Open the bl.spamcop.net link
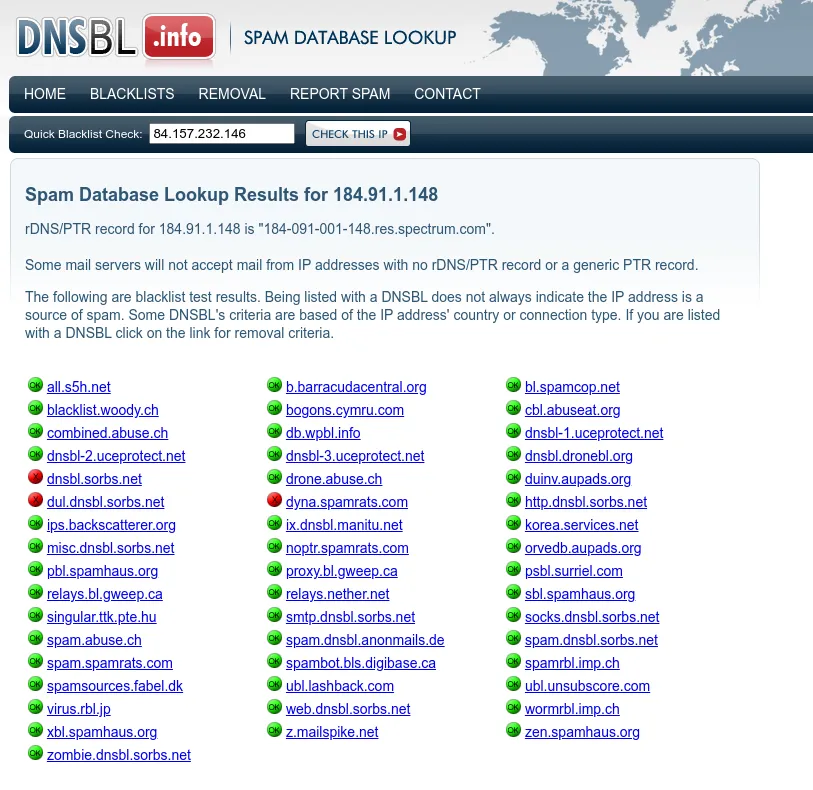This screenshot has height=790, width=813. [572, 387]
